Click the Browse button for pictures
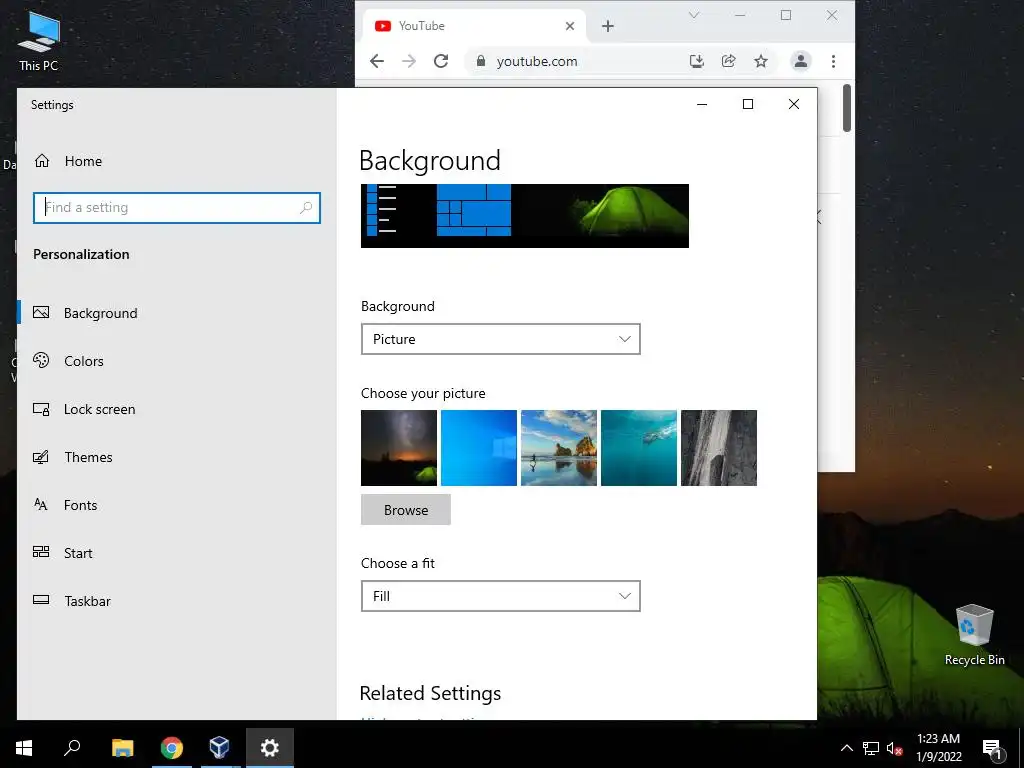Viewport: 1024px width, 768px height. (406, 509)
